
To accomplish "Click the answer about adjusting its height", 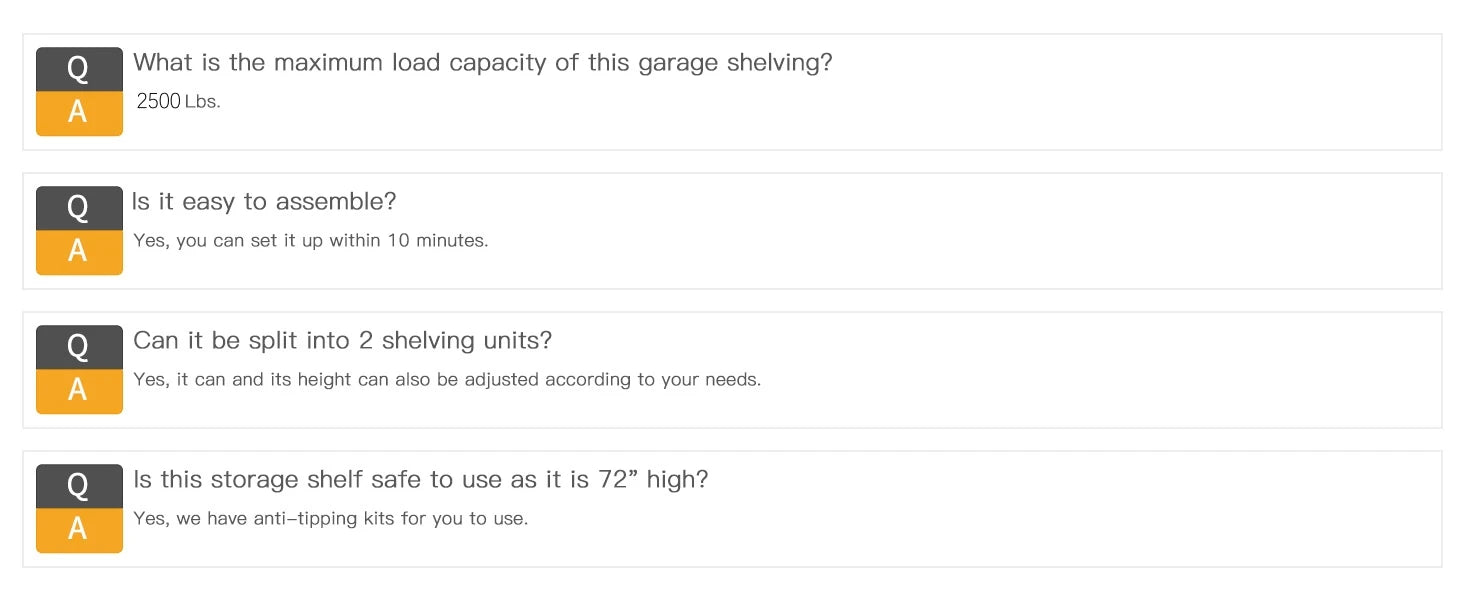I will click(x=447, y=380).
